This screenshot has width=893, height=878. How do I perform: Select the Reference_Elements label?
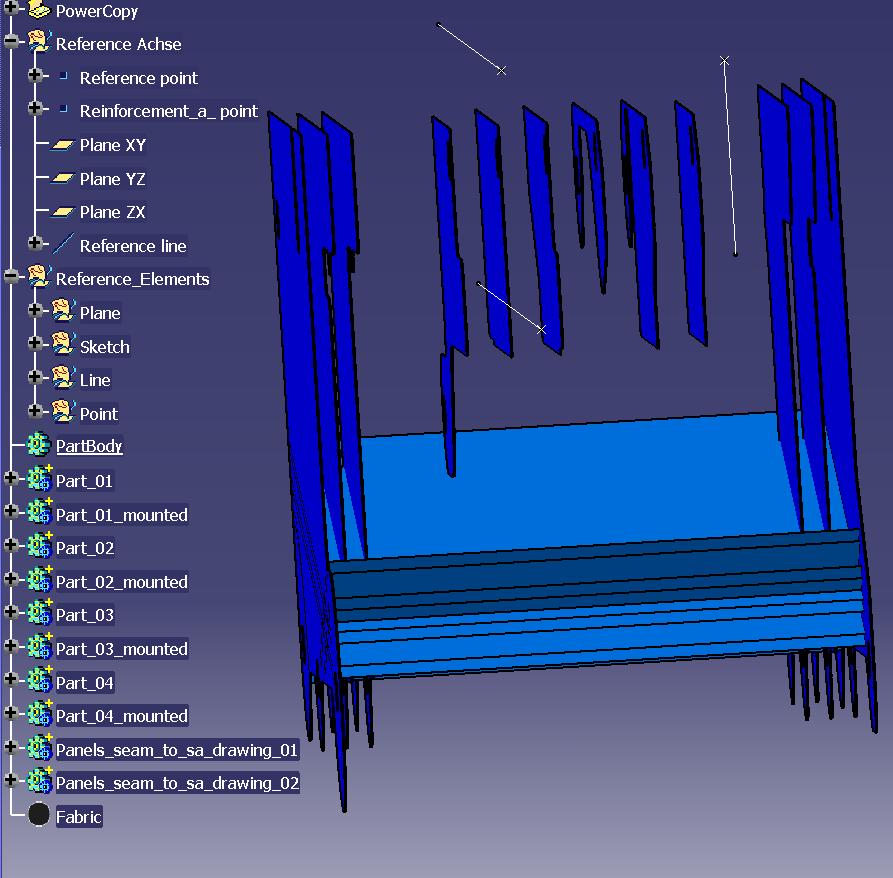133,279
